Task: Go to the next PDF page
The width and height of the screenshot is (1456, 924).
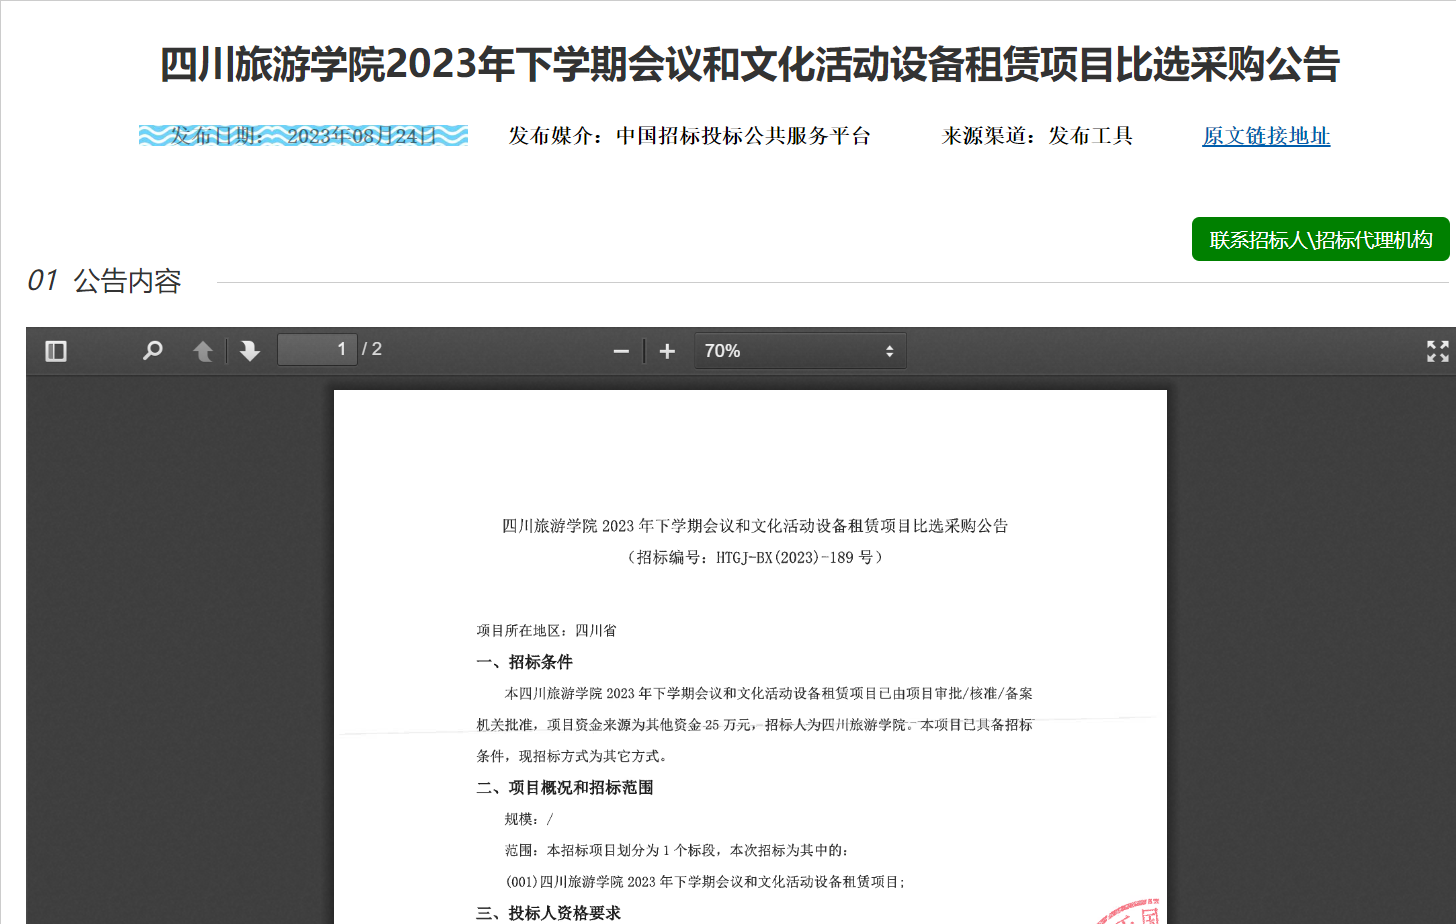Action: [250, 351]
